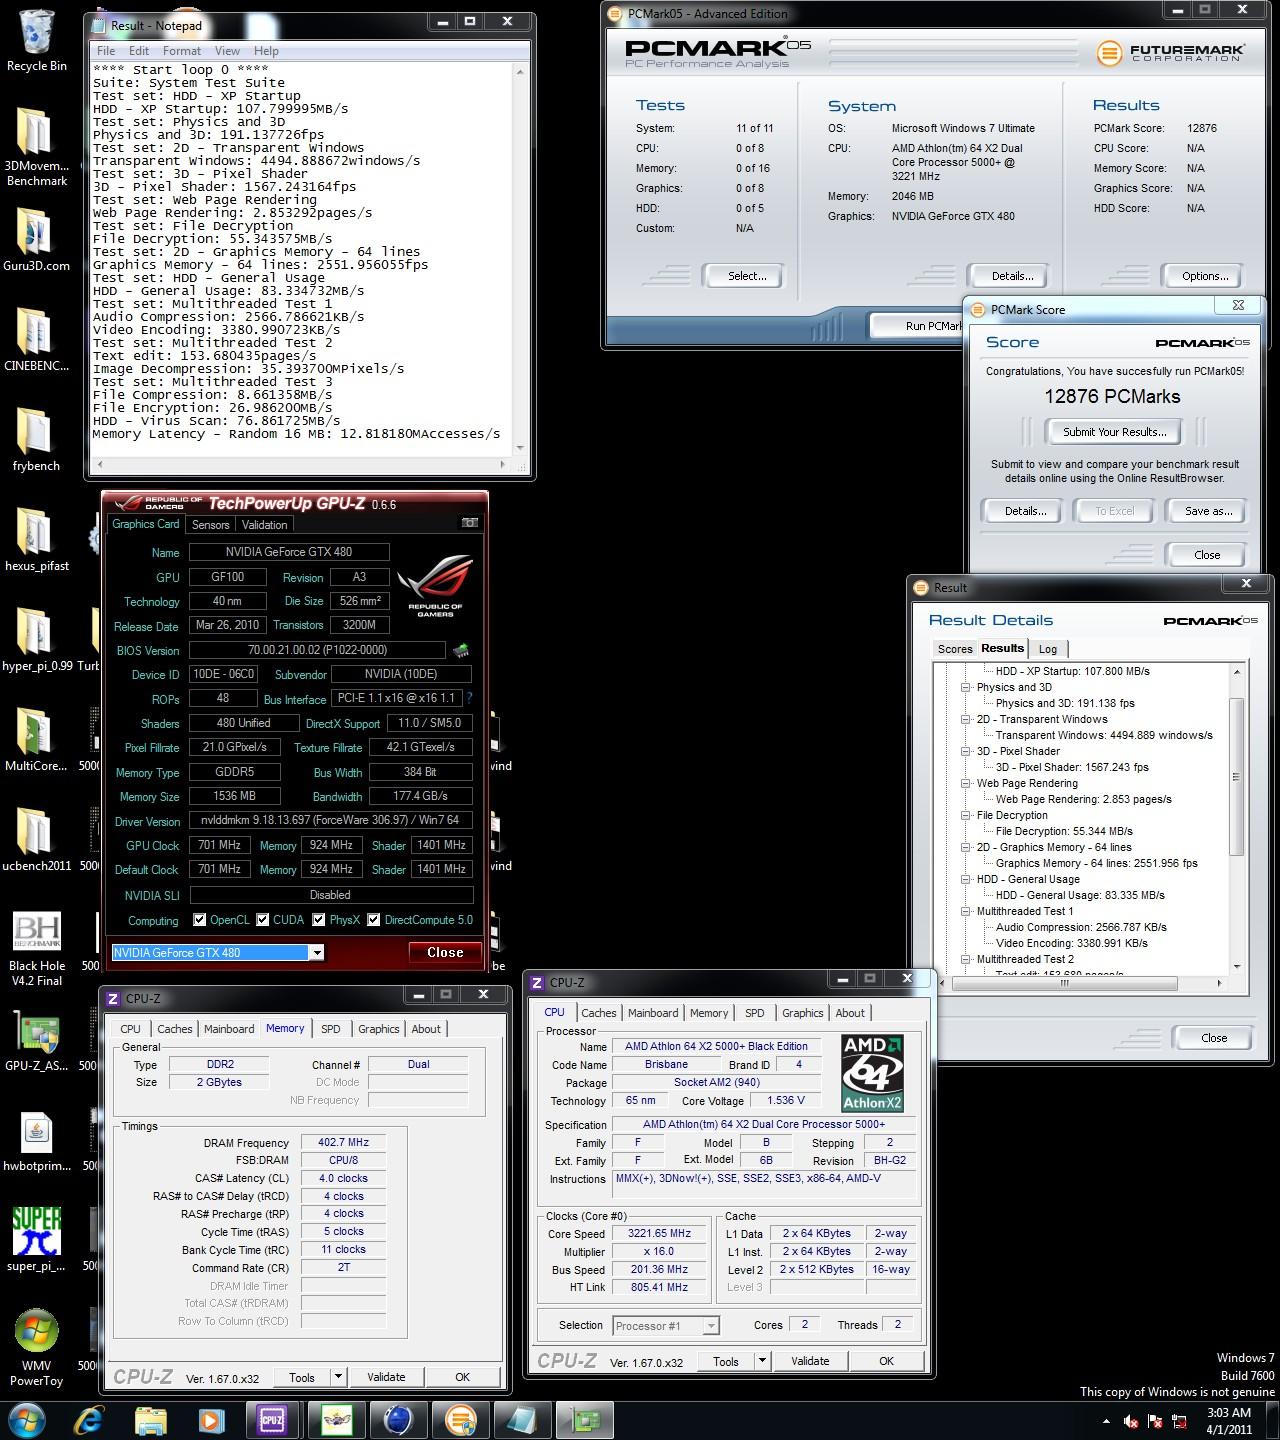Screen dimensions: 1280x1440
Task: Select the frybench folder icon
Action: pos(36,441)
